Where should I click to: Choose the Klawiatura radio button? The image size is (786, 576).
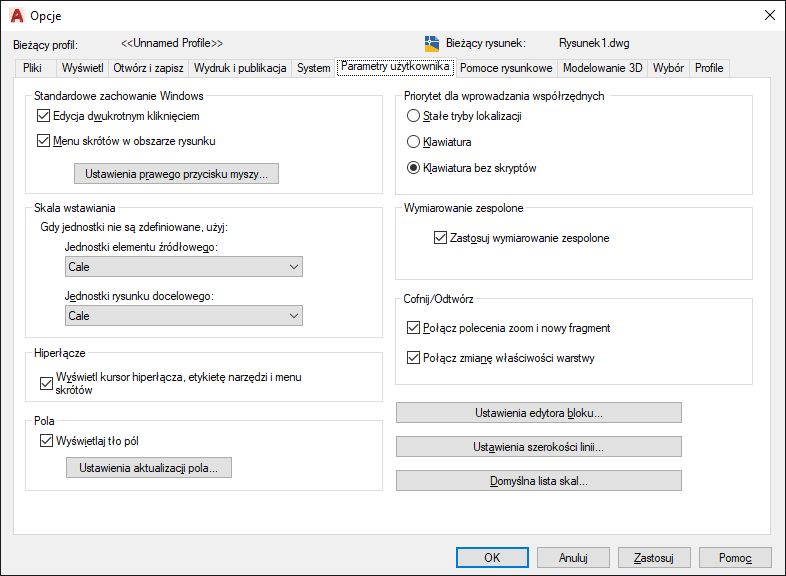pyautogui.click(x=414, y=142)
